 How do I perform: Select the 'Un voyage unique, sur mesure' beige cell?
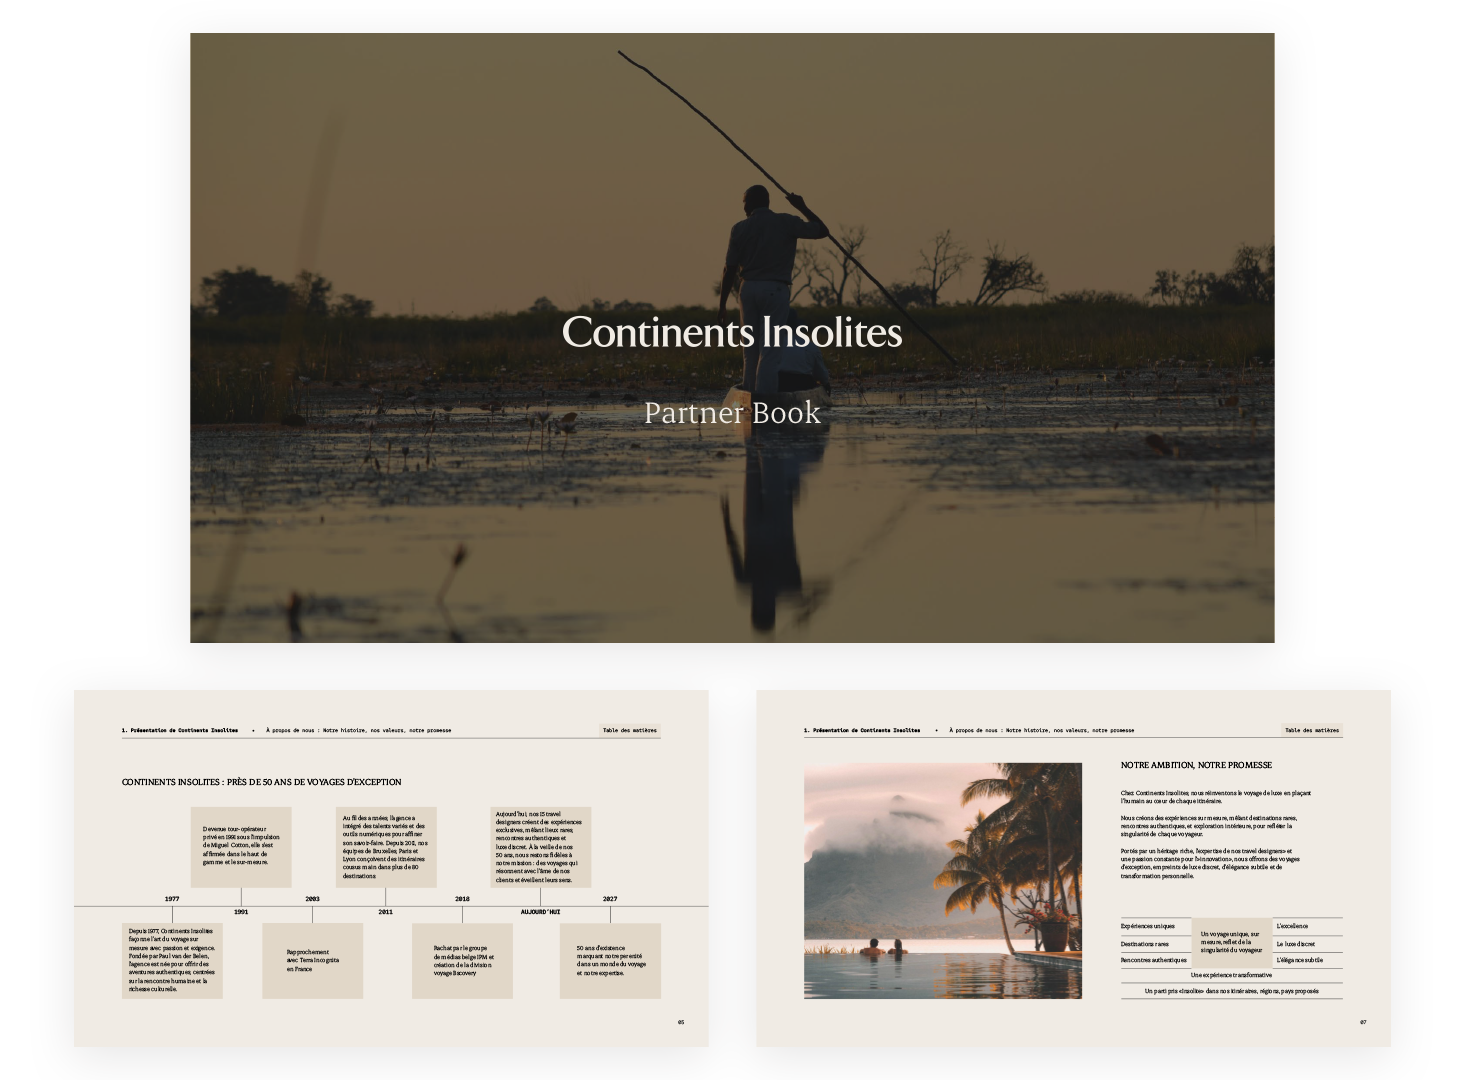point(1231,942)
